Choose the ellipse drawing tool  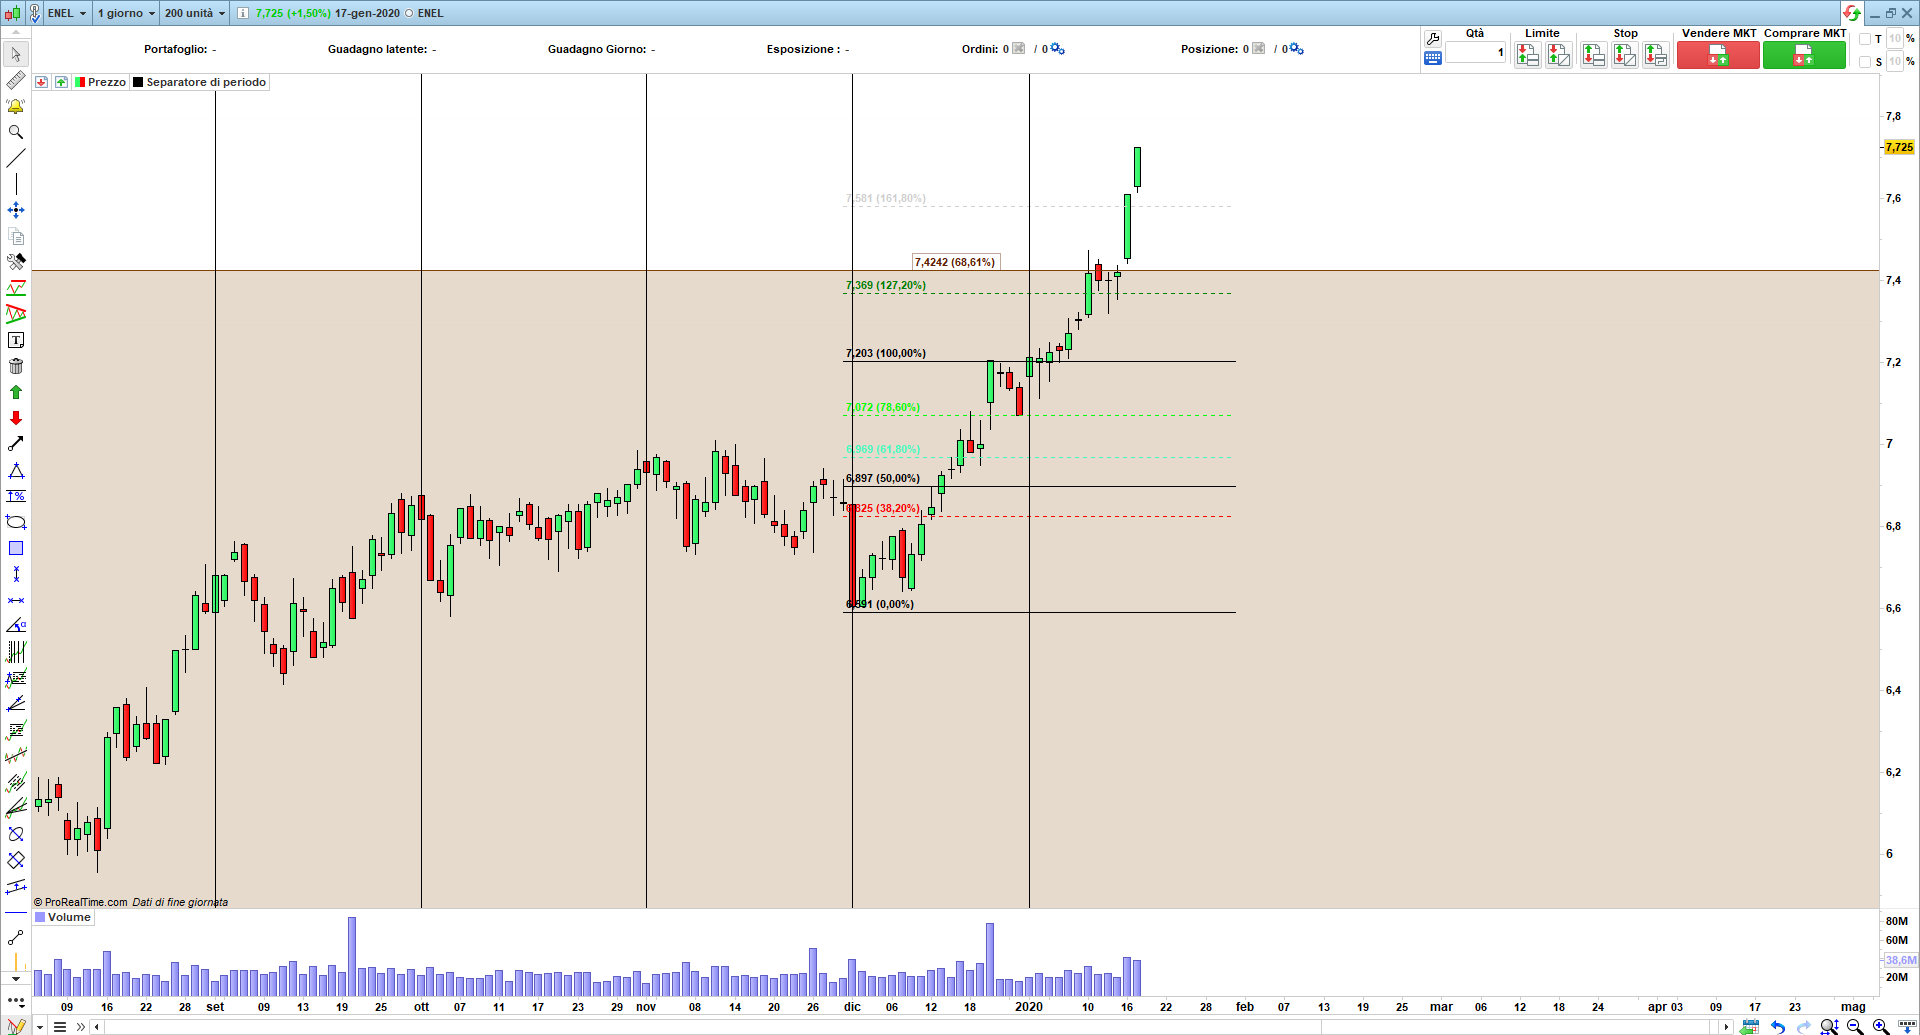(16, 522)
